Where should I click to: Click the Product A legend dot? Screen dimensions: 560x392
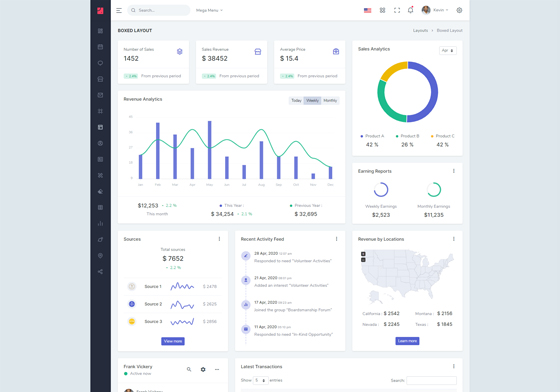pos(362,136)
